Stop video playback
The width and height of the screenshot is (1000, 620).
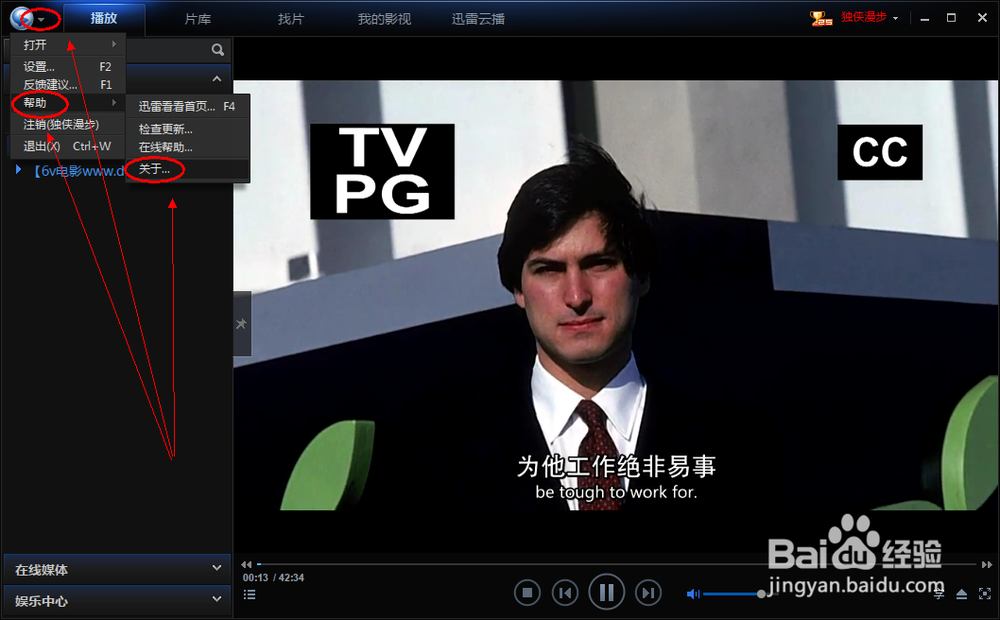pos(527,592)
